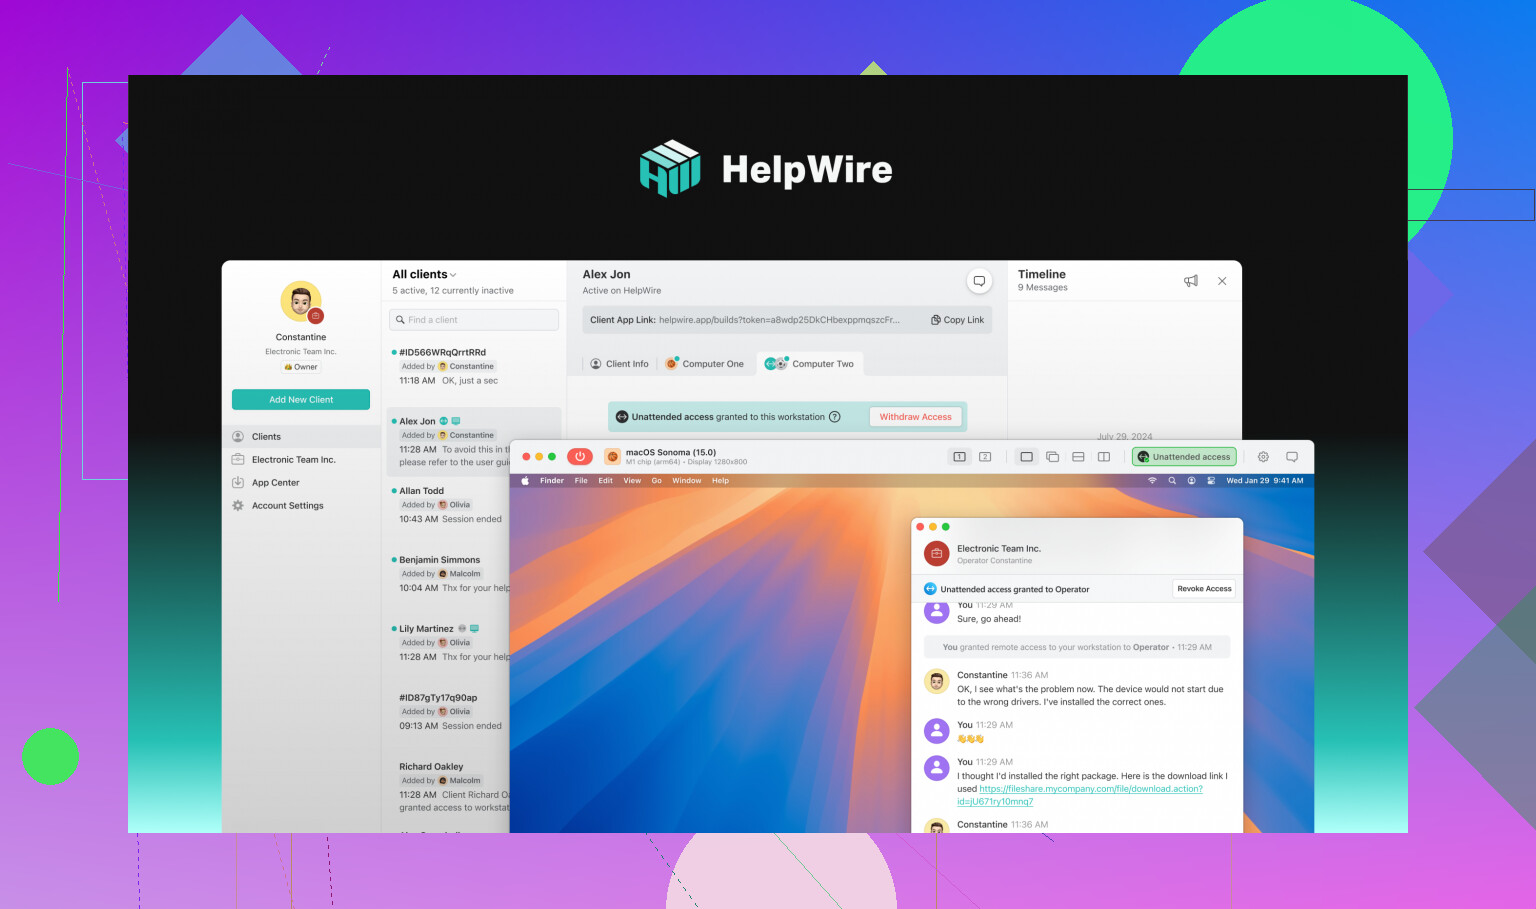Click the red power disconnect button
Image resolution: width=1536 pixels, height=909 pixels.
point(580,457)
